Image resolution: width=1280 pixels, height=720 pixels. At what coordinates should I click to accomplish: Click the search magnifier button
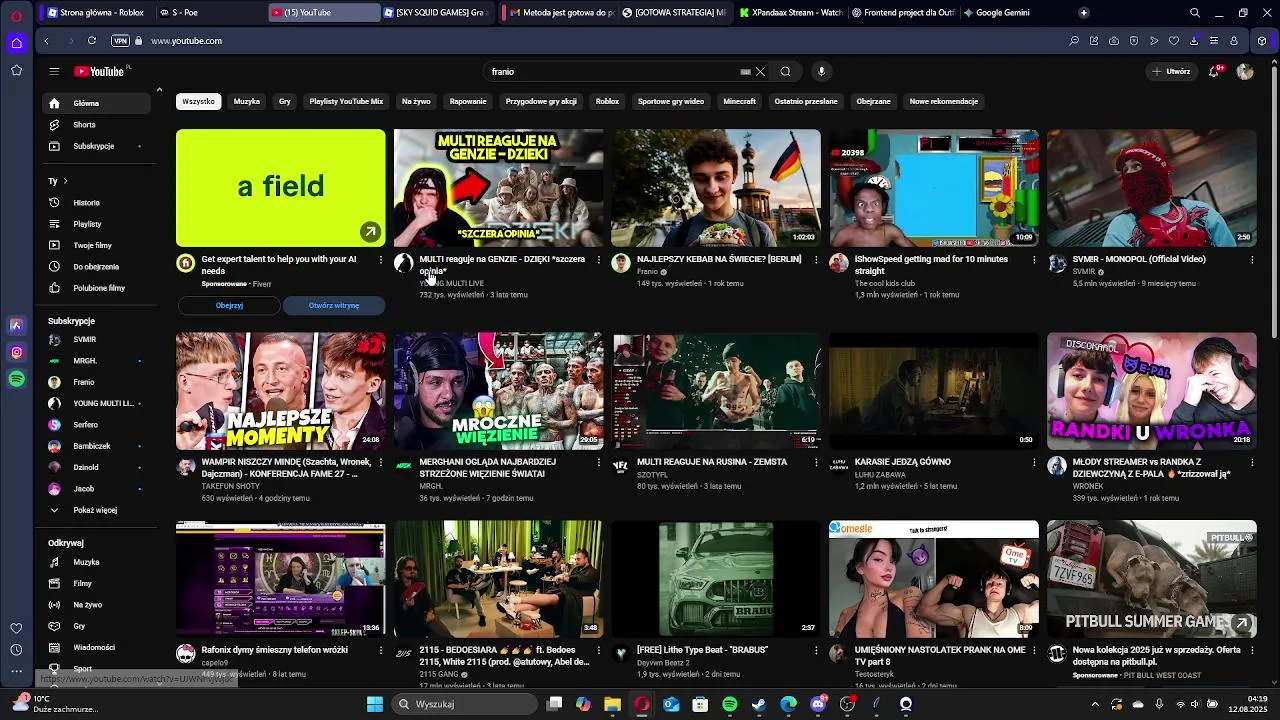point(785,72)
